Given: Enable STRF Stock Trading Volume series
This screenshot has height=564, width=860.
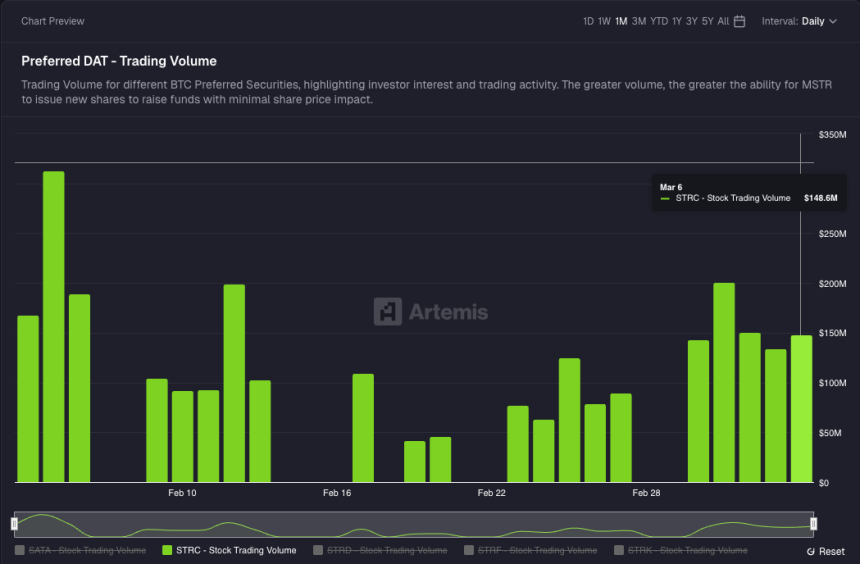Looking at the screenshot, I should click(536, 550).
